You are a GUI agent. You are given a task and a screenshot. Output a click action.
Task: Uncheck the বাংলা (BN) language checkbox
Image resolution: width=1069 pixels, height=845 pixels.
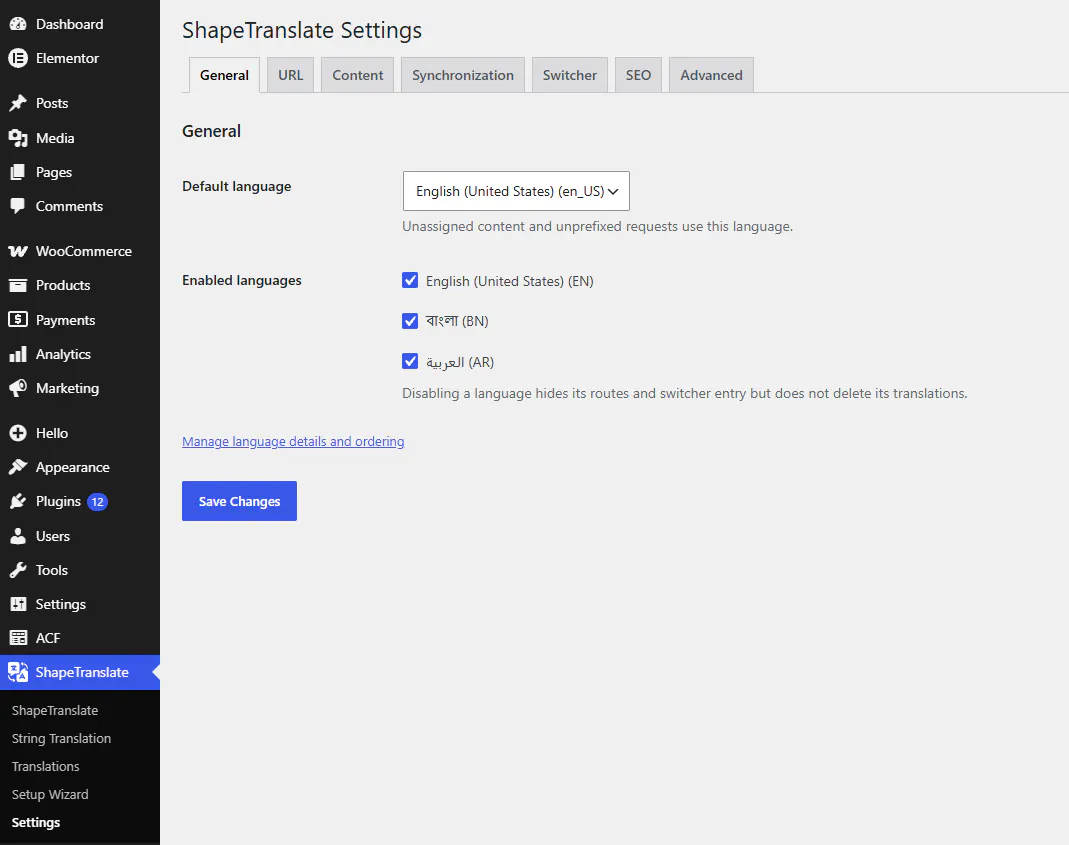410,321
